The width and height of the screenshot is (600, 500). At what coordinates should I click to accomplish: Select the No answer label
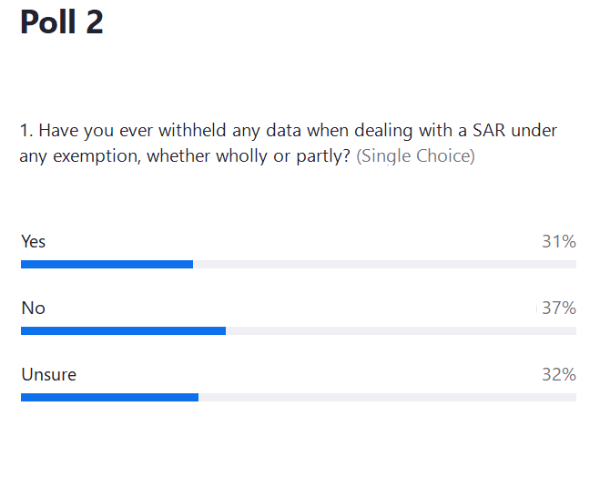(x=32, y=308)
